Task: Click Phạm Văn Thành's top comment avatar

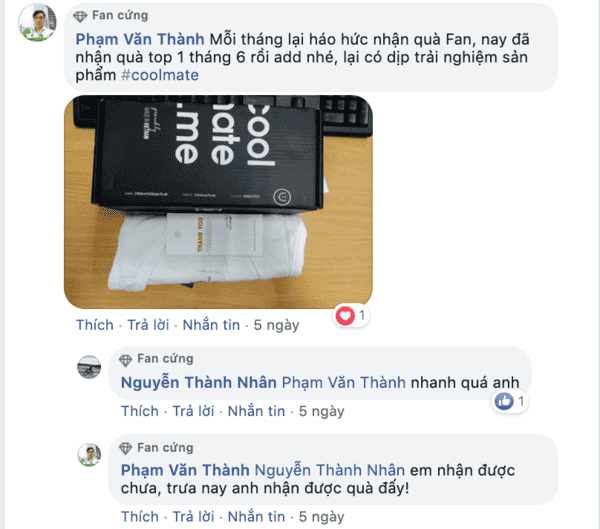Action: pyautogui.click(x=37, y=22)
